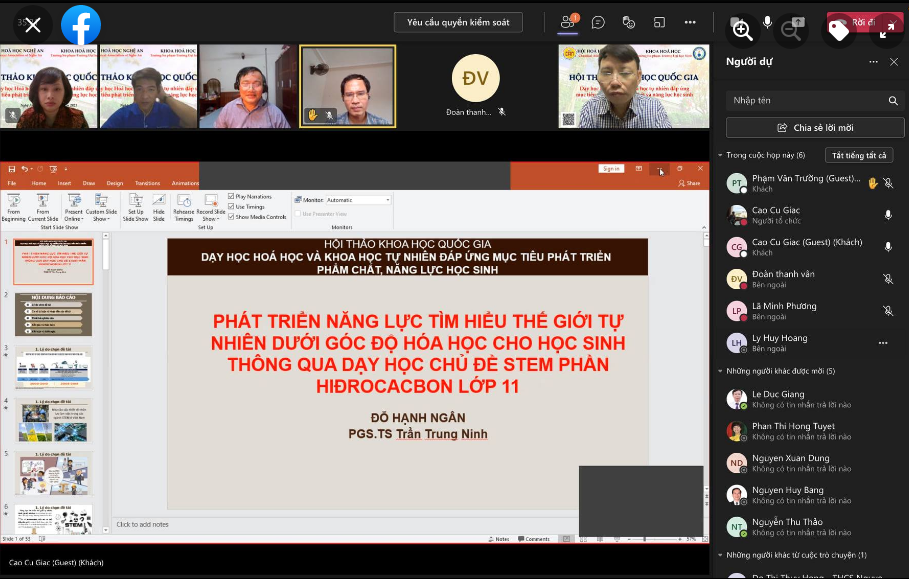Collapse the 'Những người khác được mời' section
Image resolution: width=909 pixels, height=579 pixels.
click(720, 371)
